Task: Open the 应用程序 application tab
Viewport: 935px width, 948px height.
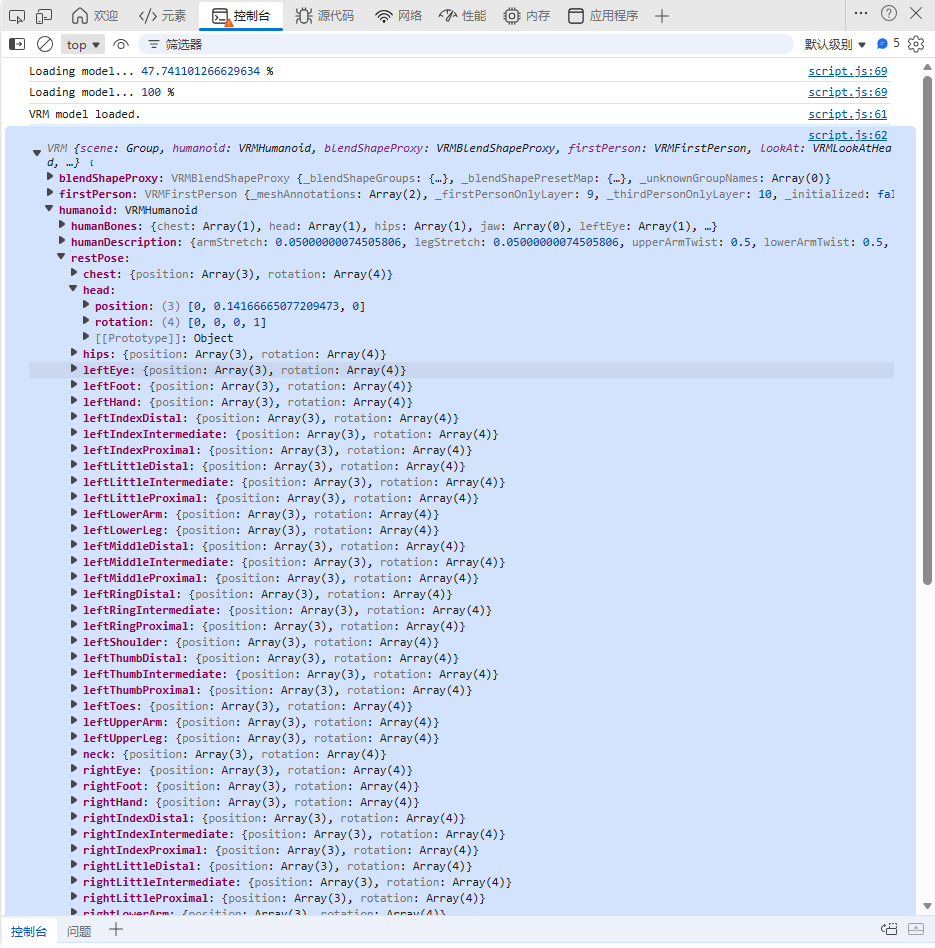Action: [x=604, y=16]
